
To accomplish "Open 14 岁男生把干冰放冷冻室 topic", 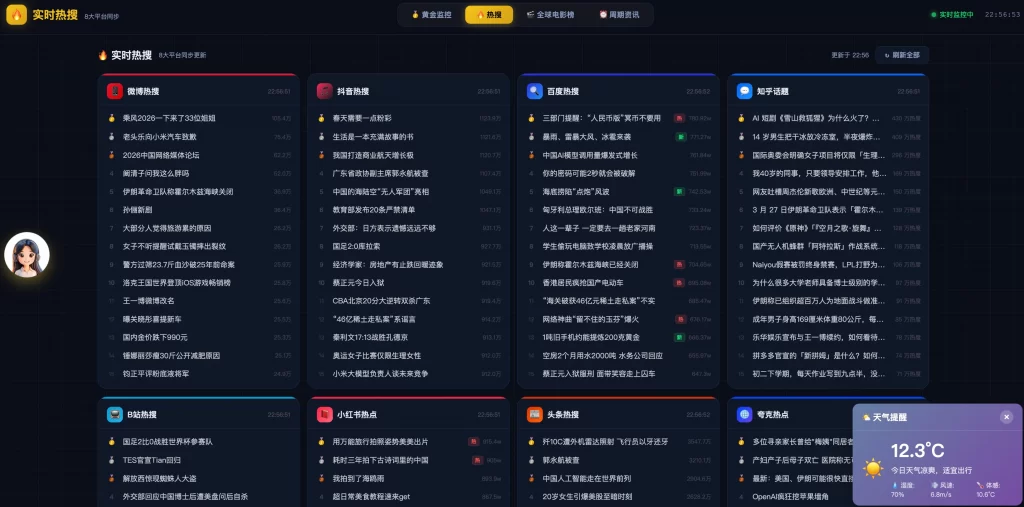I will 816,137.
